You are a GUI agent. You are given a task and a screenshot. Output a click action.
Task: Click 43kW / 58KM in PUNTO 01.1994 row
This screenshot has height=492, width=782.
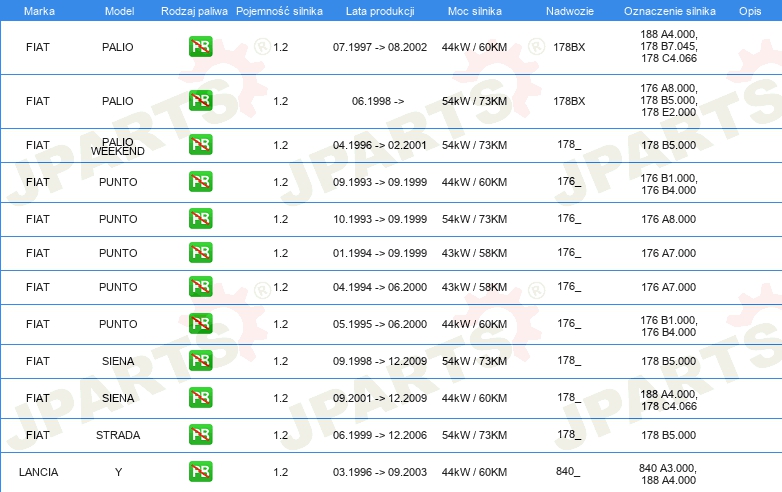click(474, 253)
